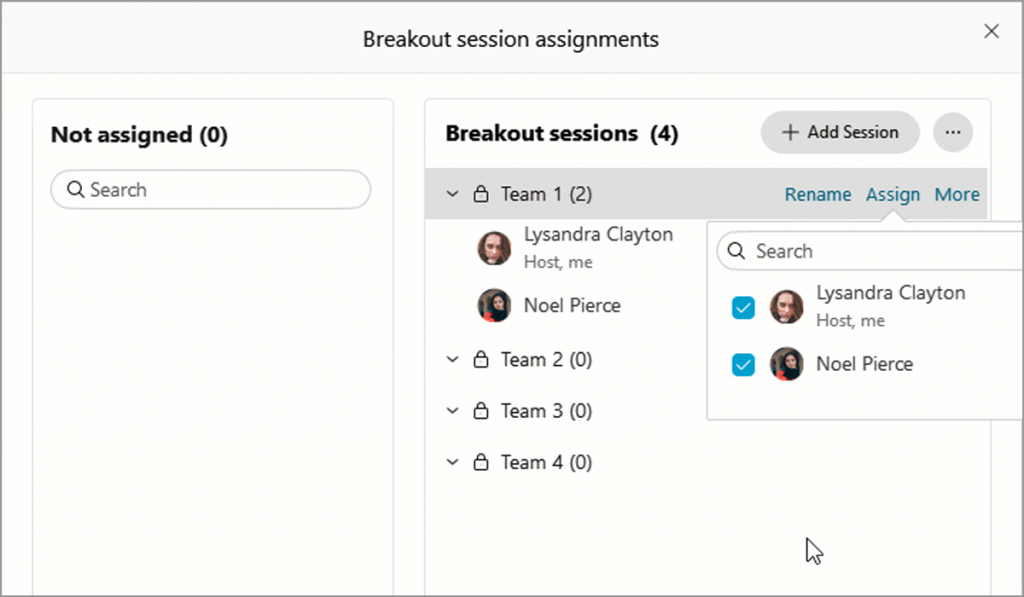Screen dimensions: 1024x597
Task: Click the magnifier icon in Not assigned search
Action: 74,189
